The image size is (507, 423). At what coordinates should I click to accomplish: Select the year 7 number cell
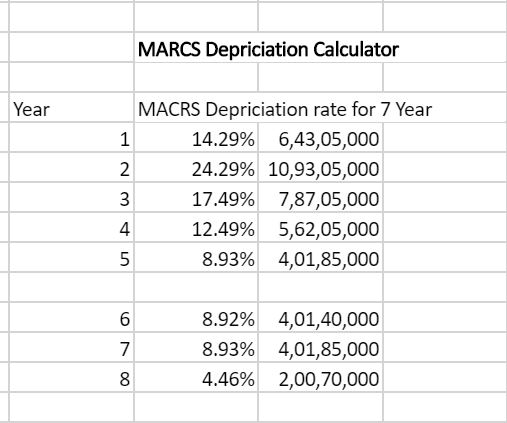coord(72,349)
